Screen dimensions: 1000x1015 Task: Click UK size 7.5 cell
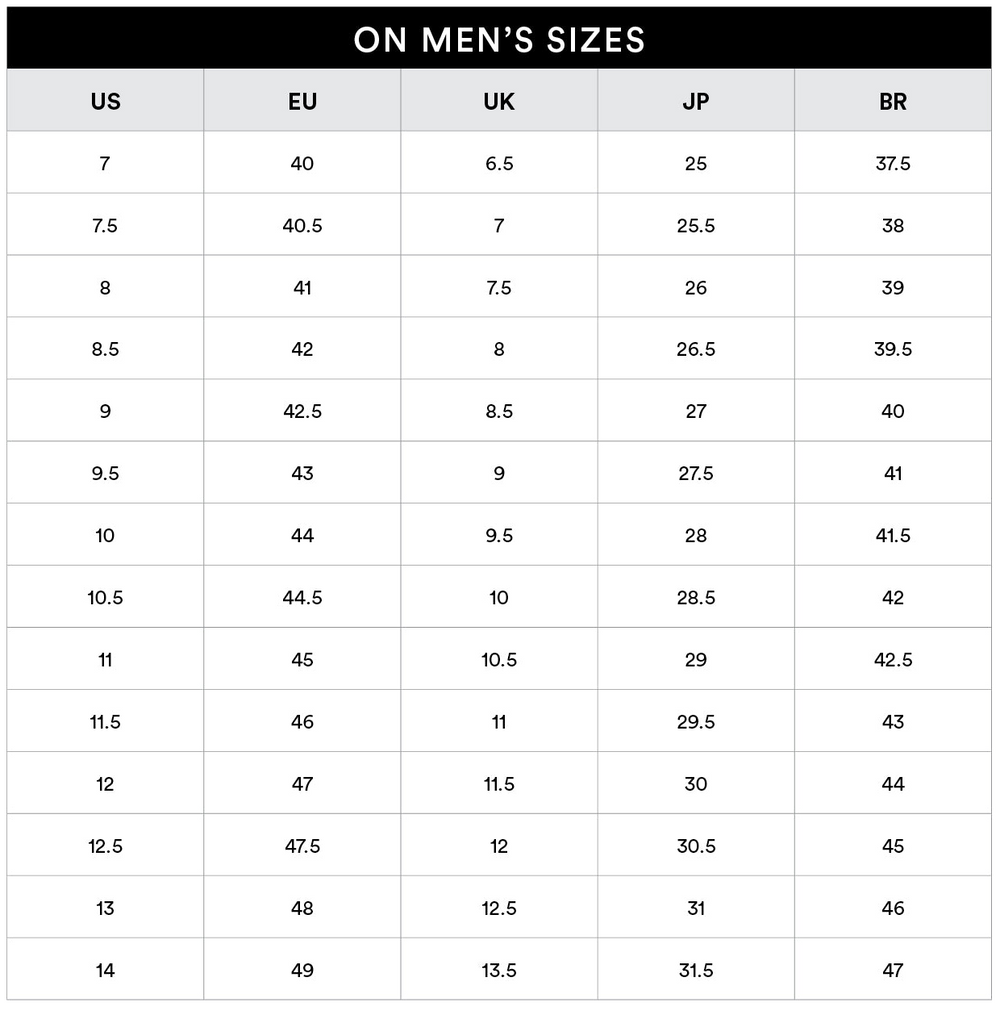pos(499,287)
